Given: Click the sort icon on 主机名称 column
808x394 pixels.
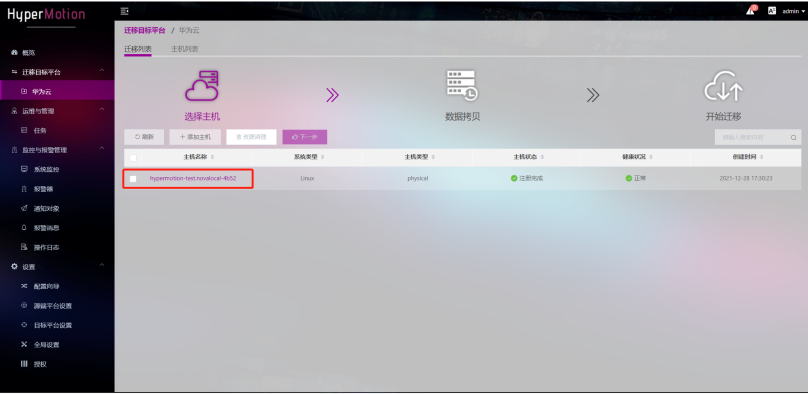Looking at the screenshot, I should click(212, 157).
